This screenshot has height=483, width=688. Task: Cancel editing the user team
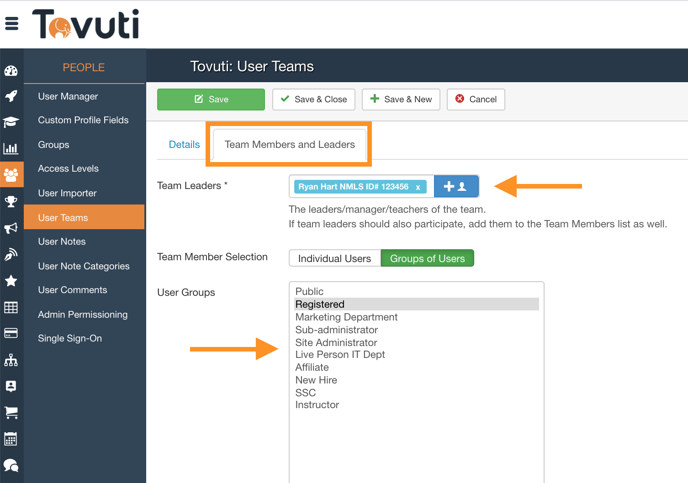475,99
